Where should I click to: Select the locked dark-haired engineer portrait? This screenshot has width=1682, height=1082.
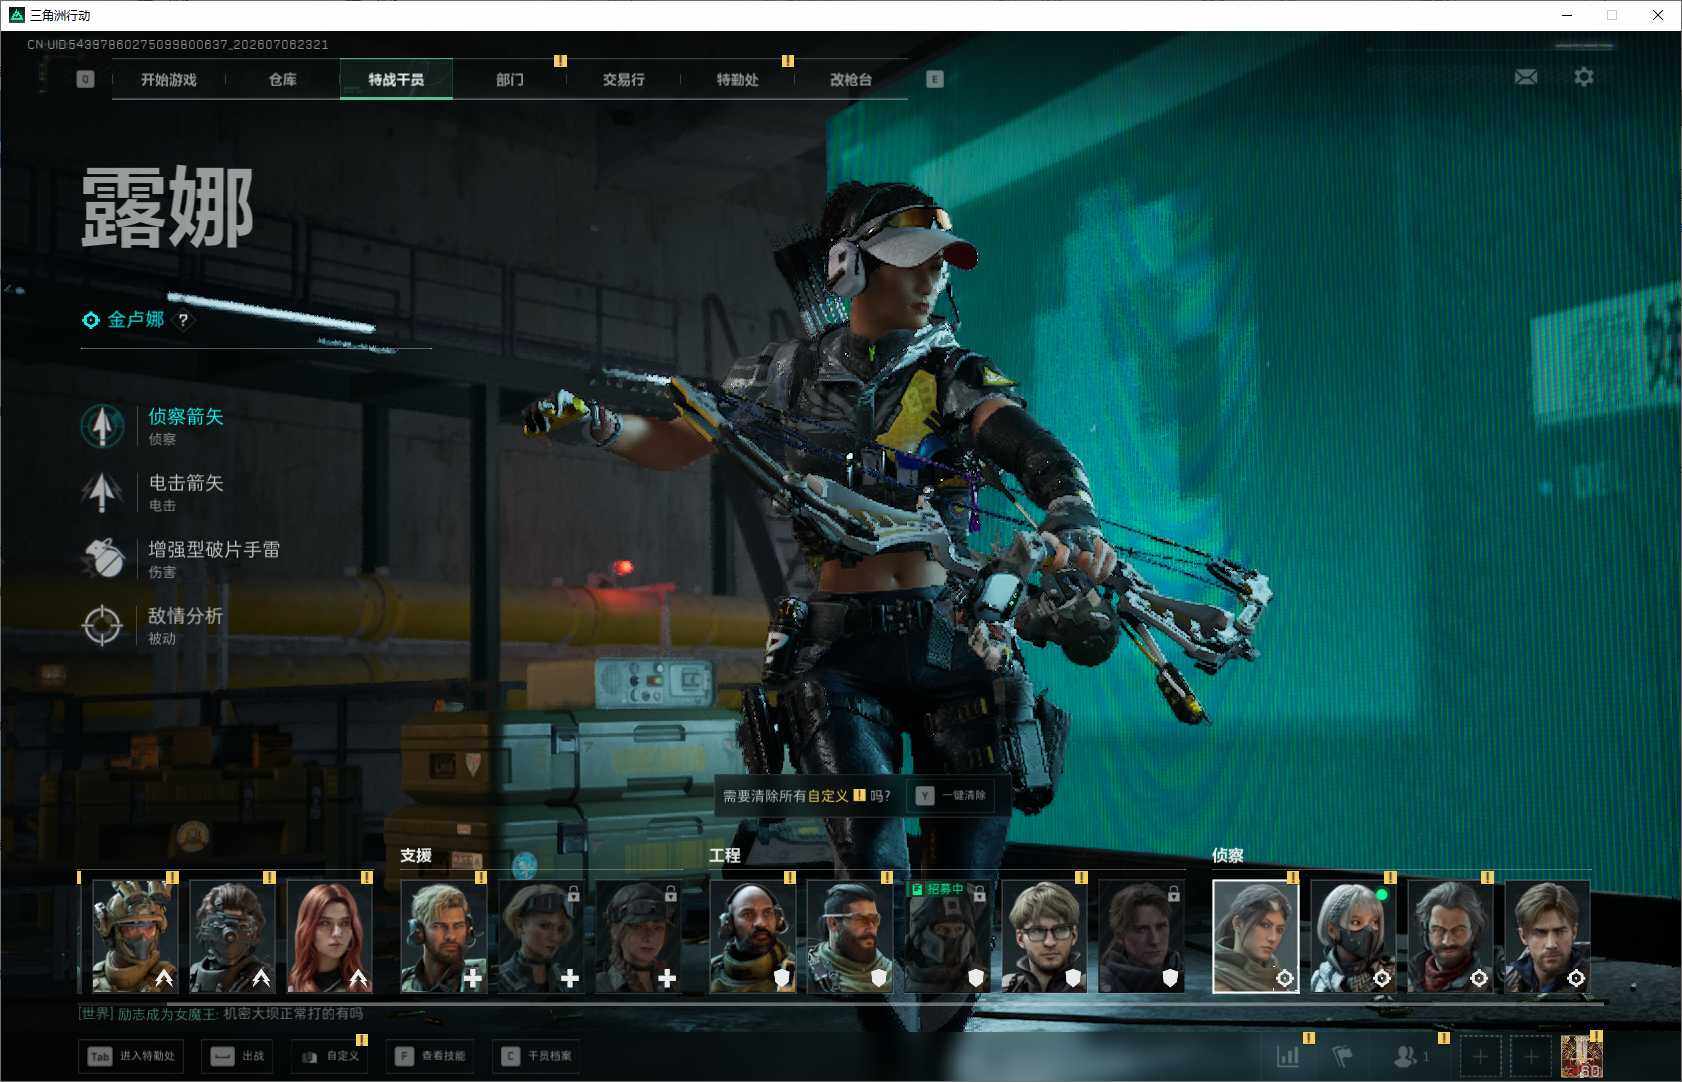[x=1141, y=936]
